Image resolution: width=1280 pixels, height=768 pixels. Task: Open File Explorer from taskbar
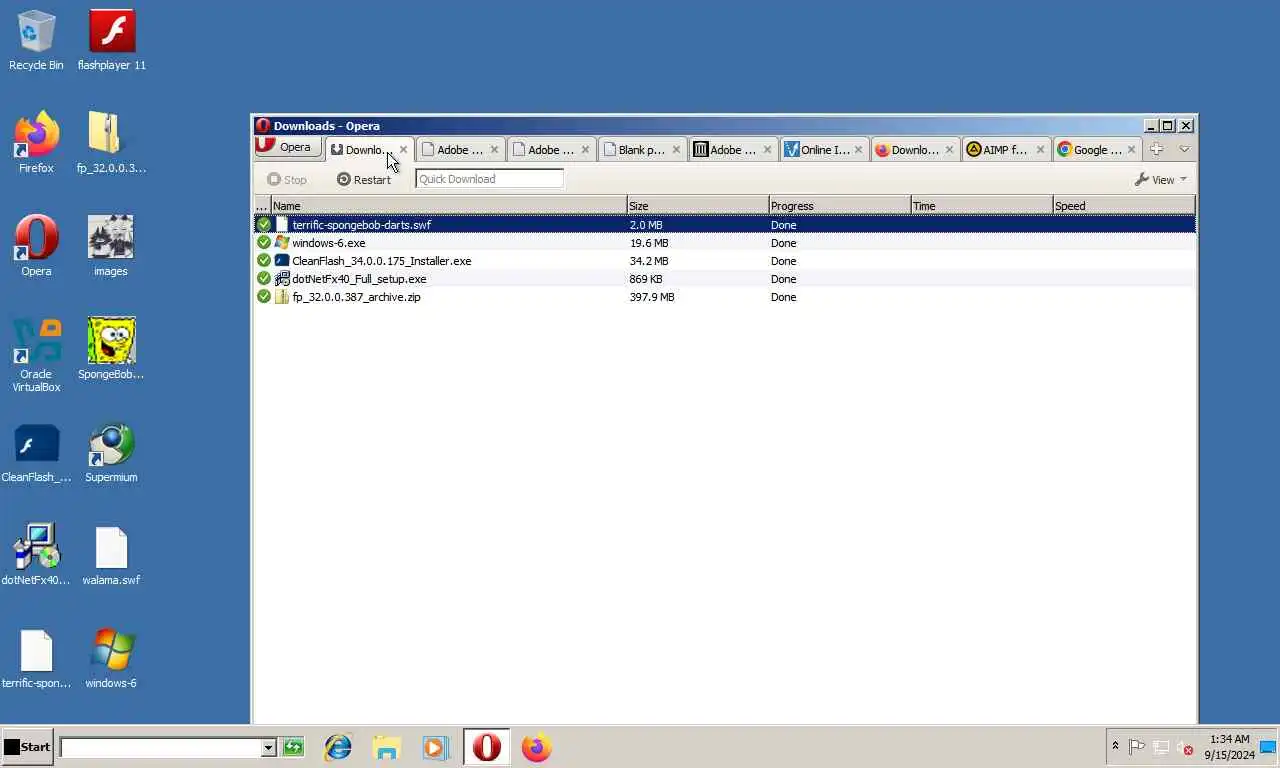(387, 747)
